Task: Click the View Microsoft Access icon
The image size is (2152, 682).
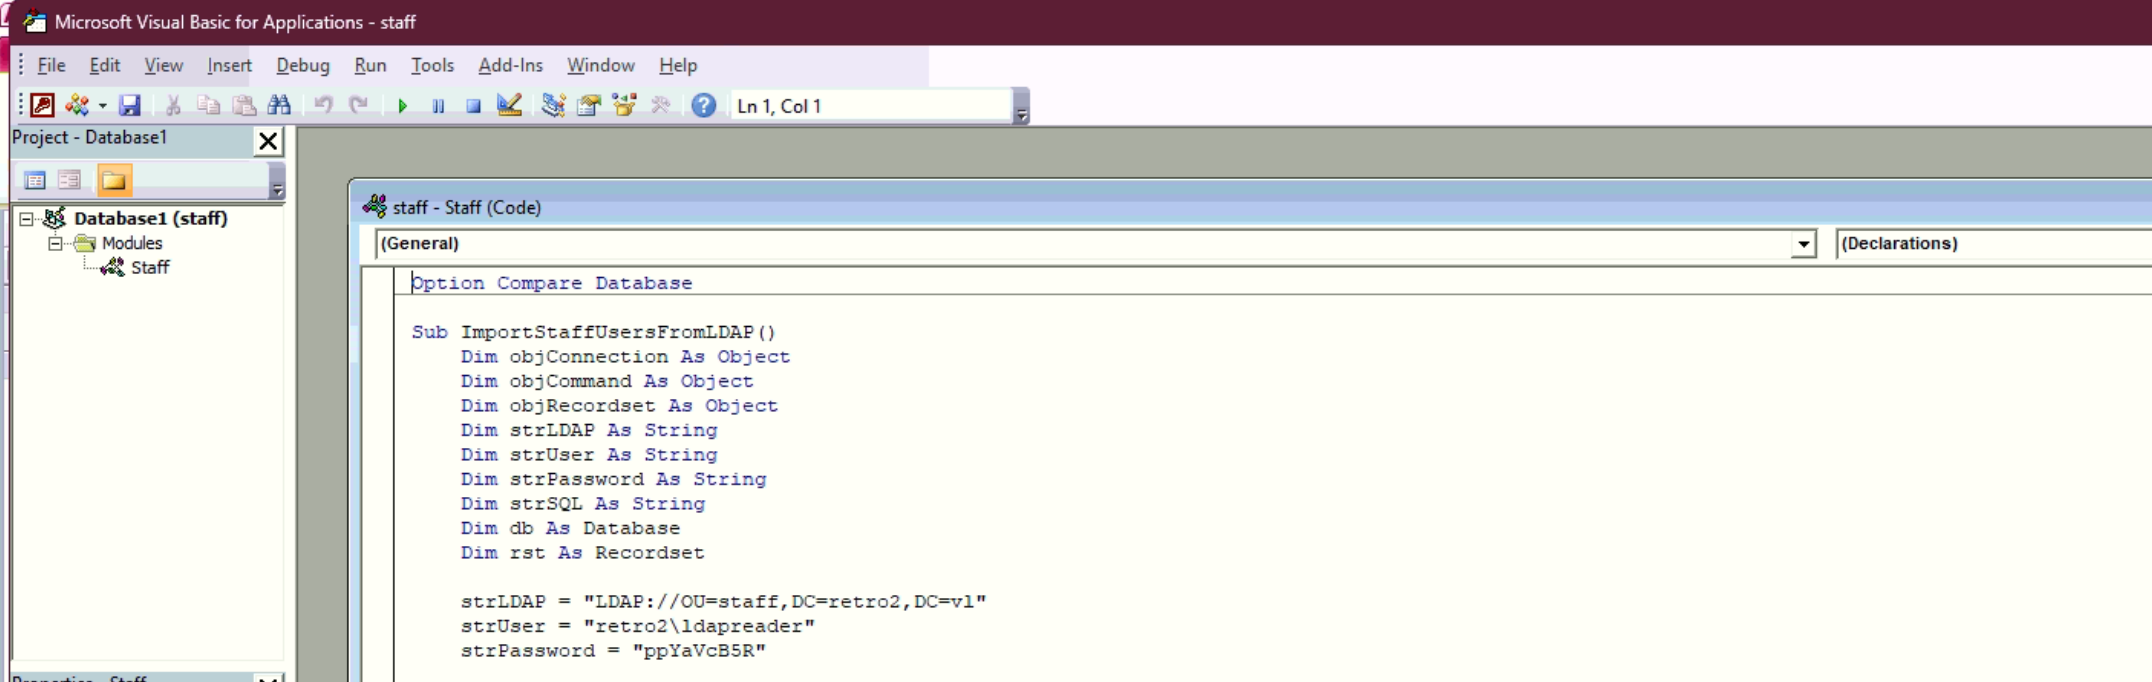Action: 42,105
